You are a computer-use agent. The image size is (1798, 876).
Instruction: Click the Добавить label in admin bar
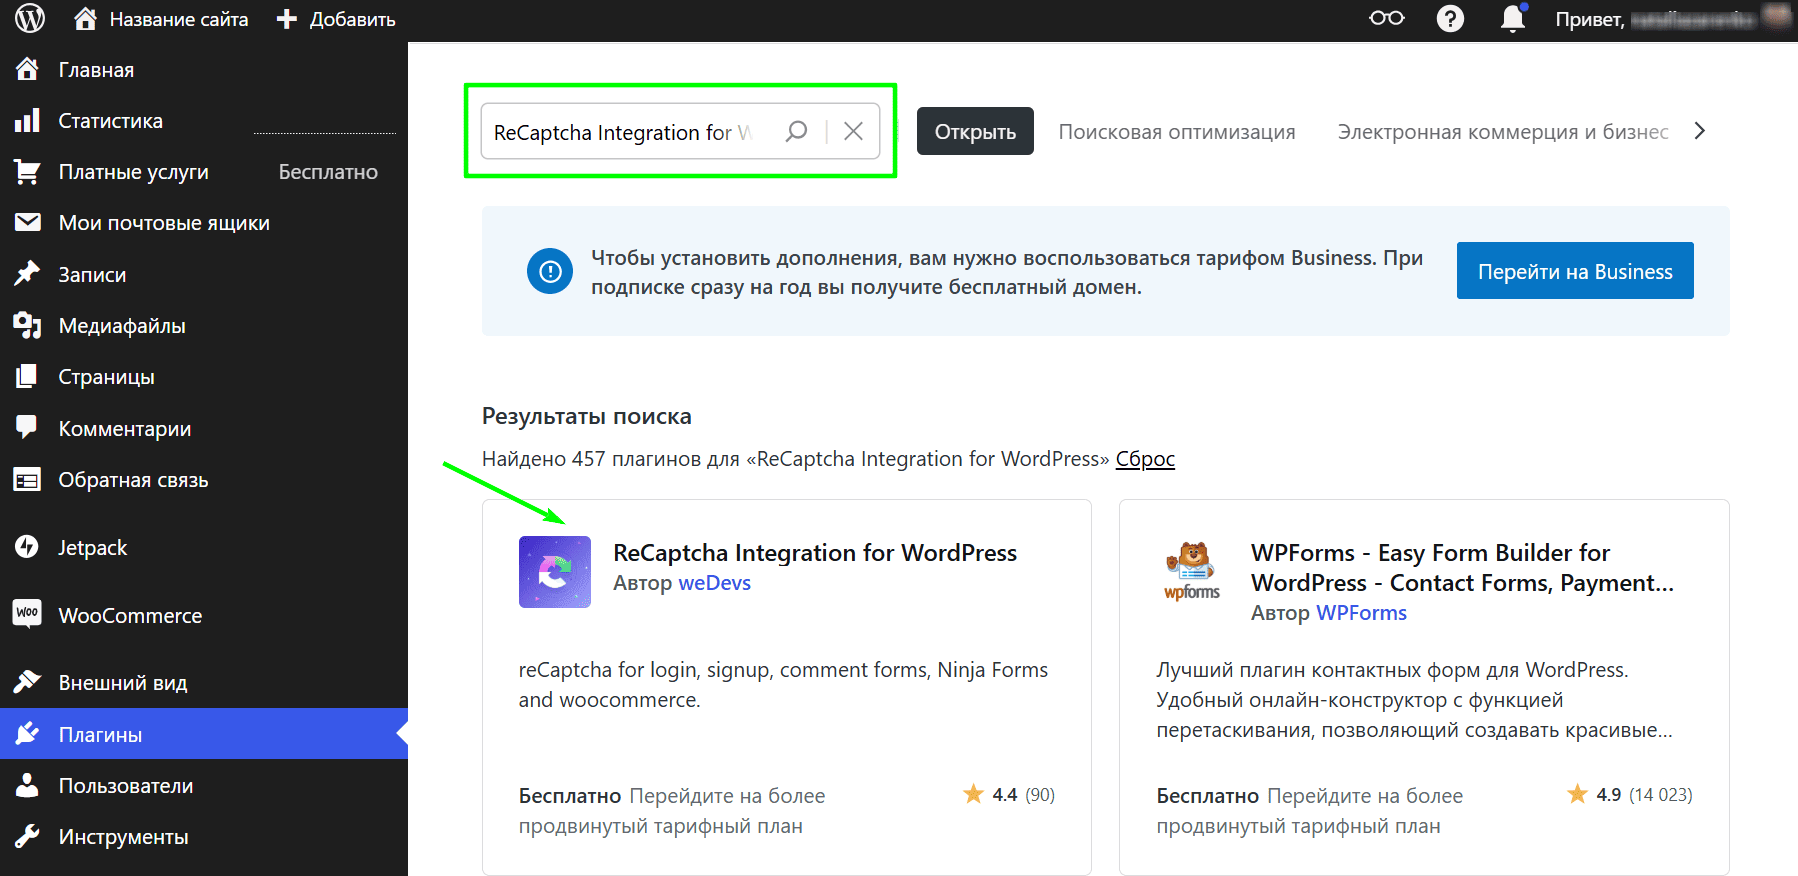pyautogui.click(x=352, y=19)
